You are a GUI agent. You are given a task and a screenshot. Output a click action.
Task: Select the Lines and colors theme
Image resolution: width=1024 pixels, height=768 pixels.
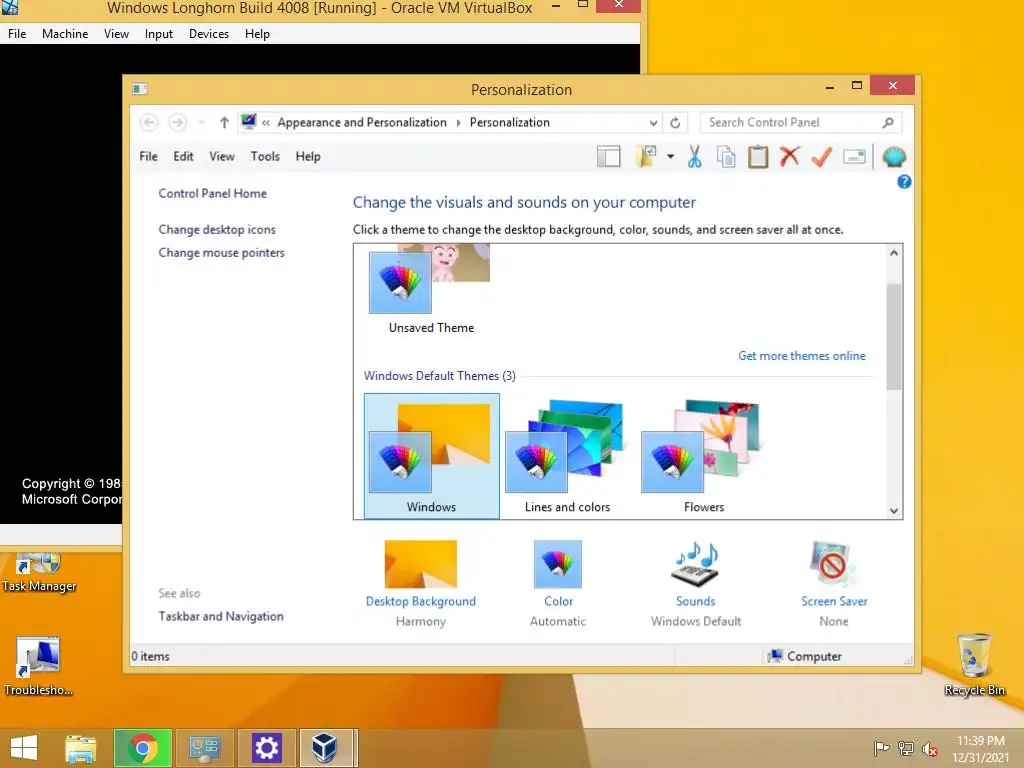tap(568, 456)
